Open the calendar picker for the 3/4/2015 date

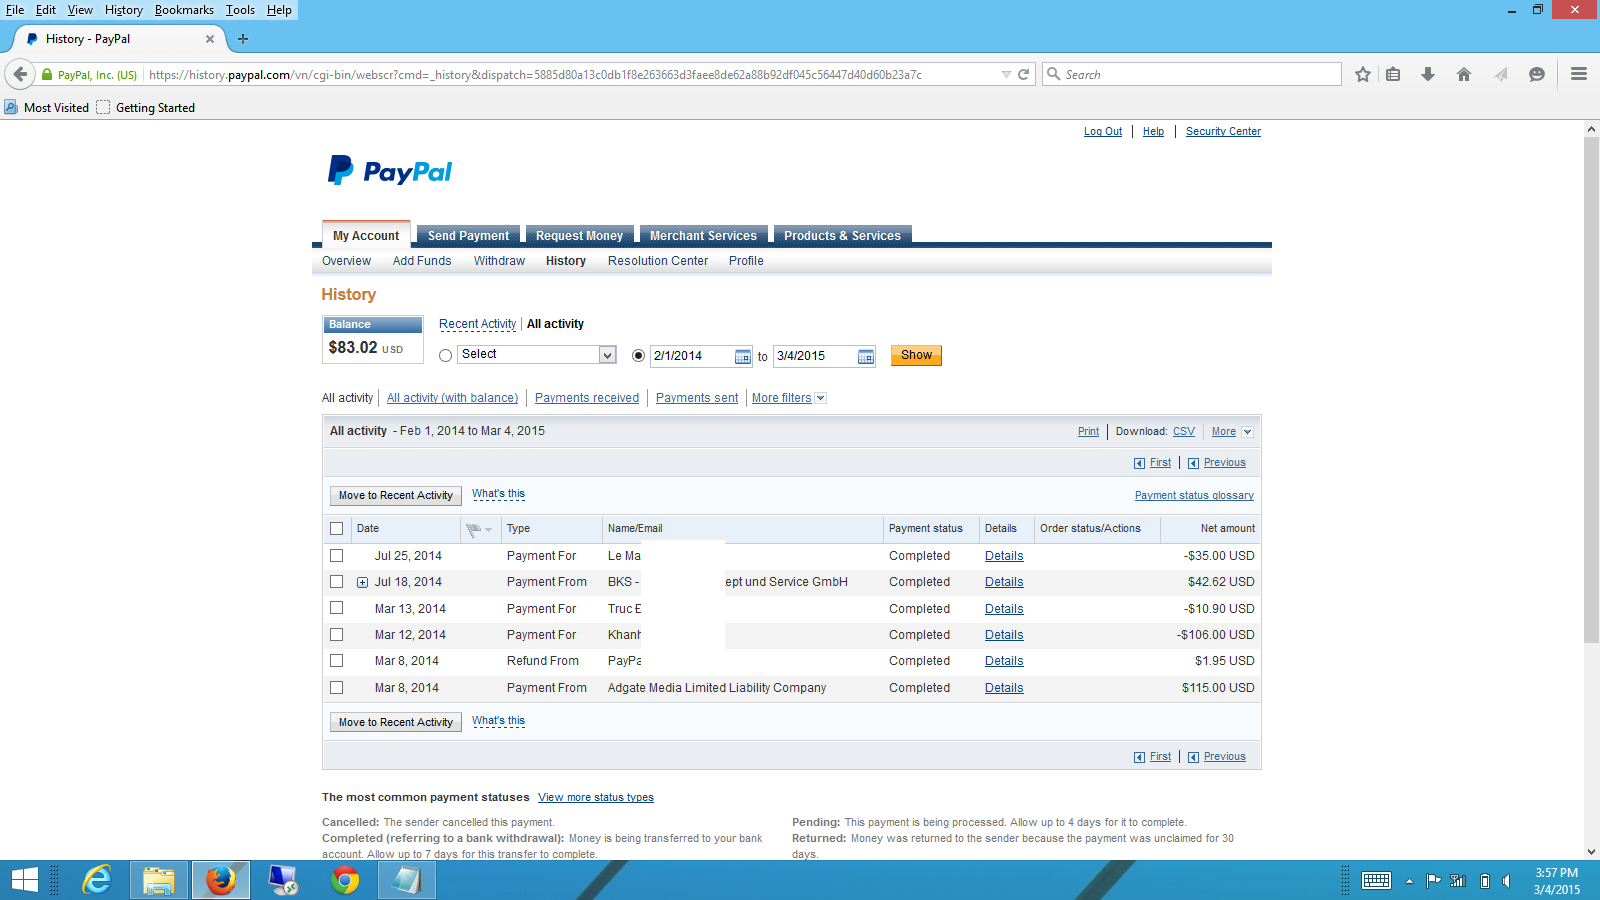[866, 357]
